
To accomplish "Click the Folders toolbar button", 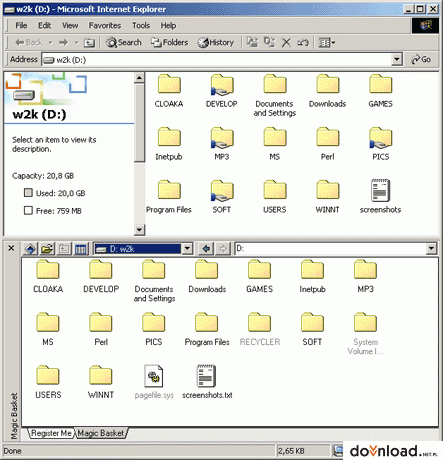I will pos(169,43).
